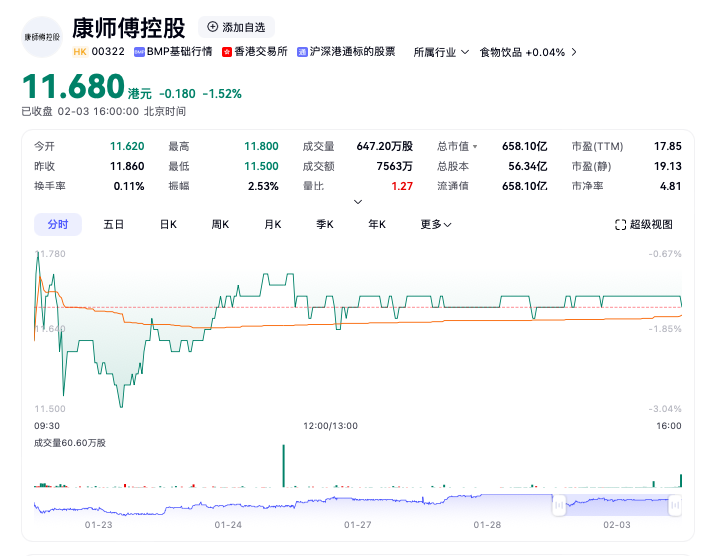Switch to the 季K chart tab
Screen dimensions: 703x556
pos(325,225)
